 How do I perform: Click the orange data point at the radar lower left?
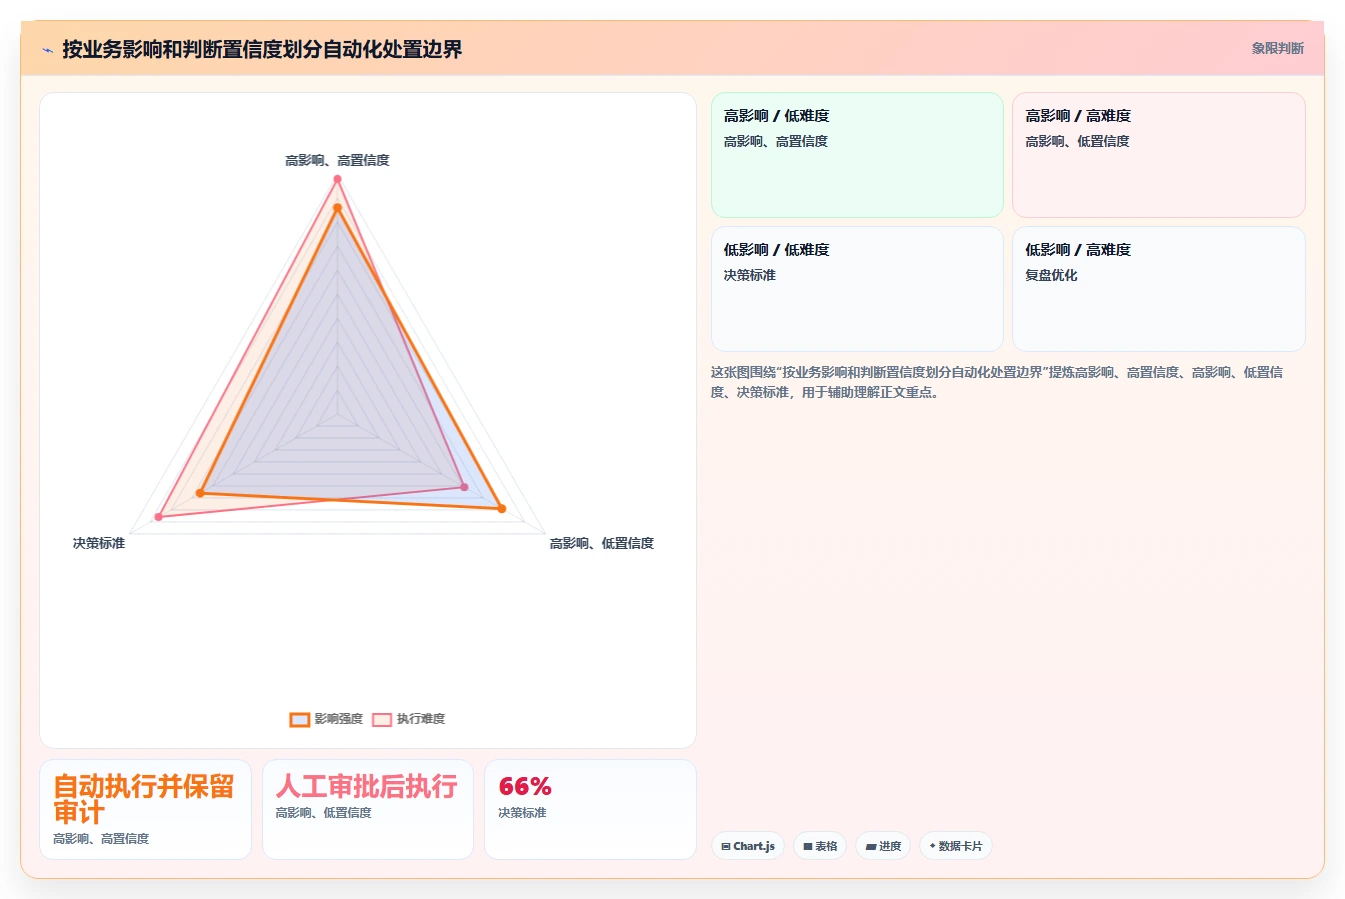pos(200,493)
